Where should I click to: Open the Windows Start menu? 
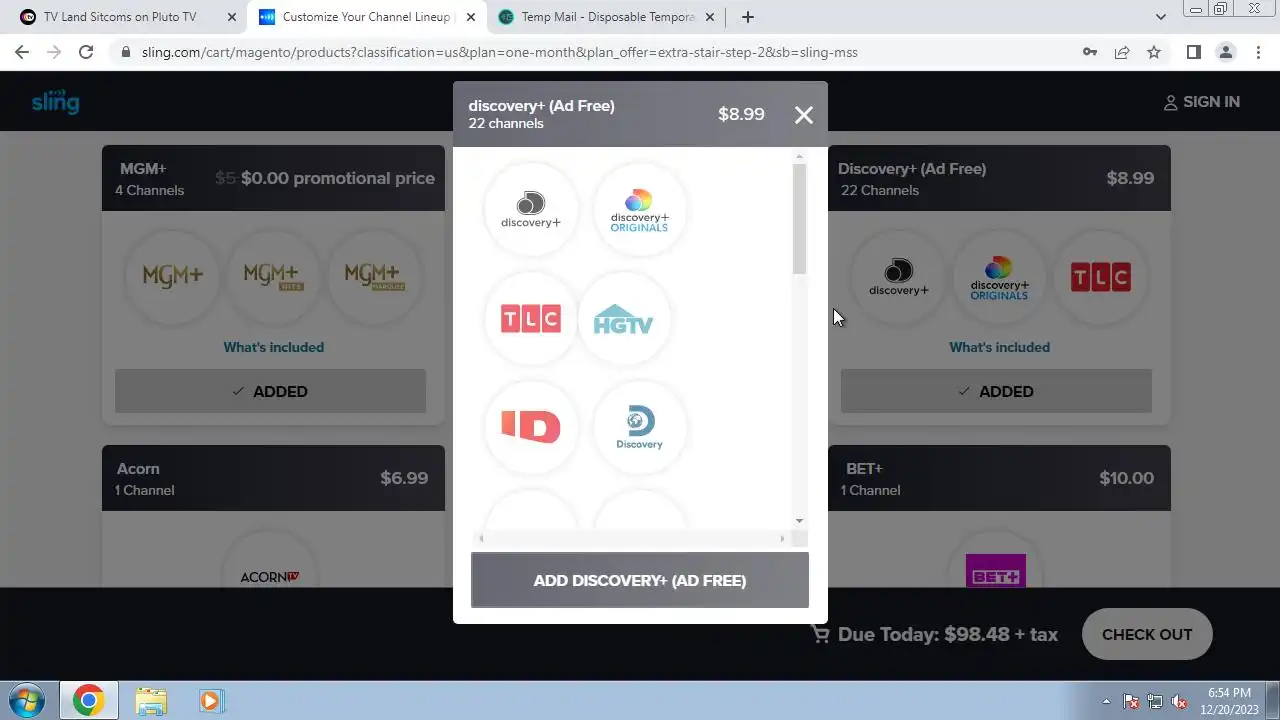(27, 701)
